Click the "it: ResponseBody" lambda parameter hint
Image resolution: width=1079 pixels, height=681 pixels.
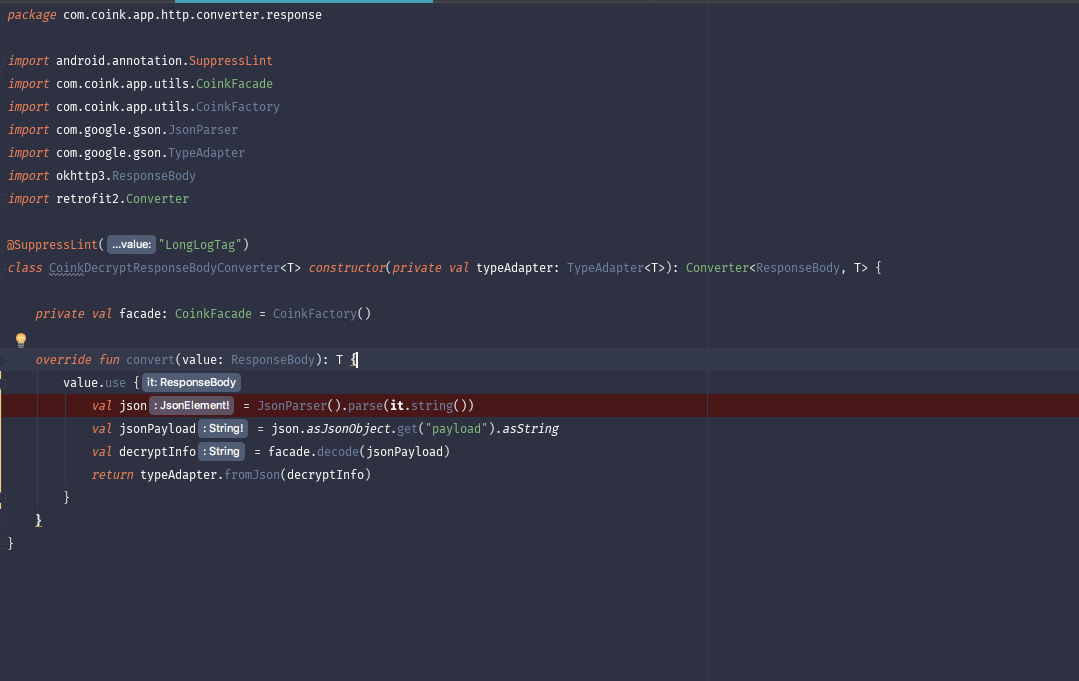[191, 382]
